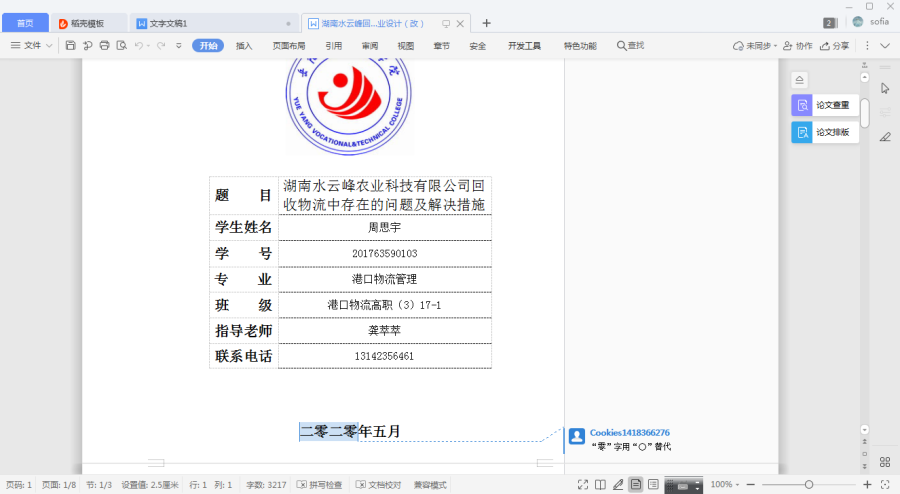The width and height of the screenshot is (900, 494).
Task: Open the 查找 search tool
Action: tap(630, 45)
